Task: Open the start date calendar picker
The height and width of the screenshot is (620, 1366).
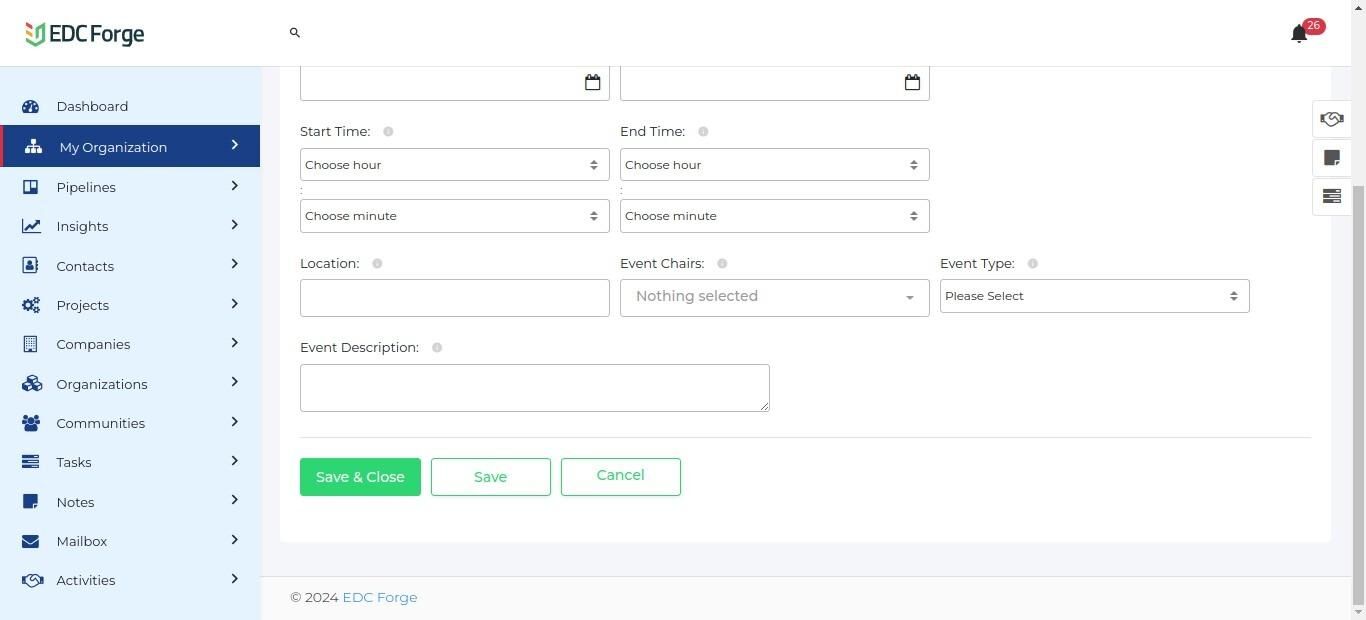Action: pyautogui.click(x=592, y=82)
